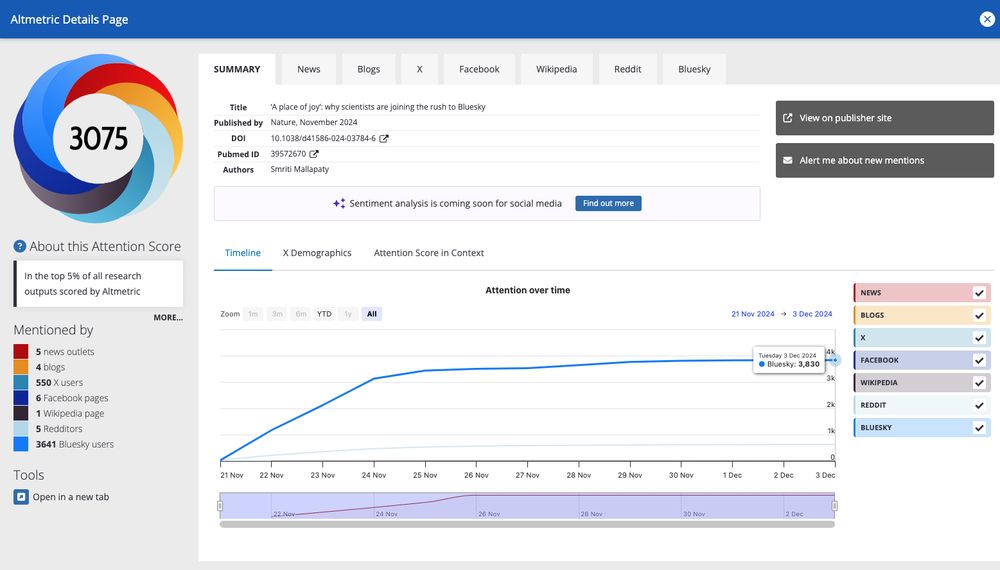
Task: Open the X tab
Action: [x=420, y=69]
